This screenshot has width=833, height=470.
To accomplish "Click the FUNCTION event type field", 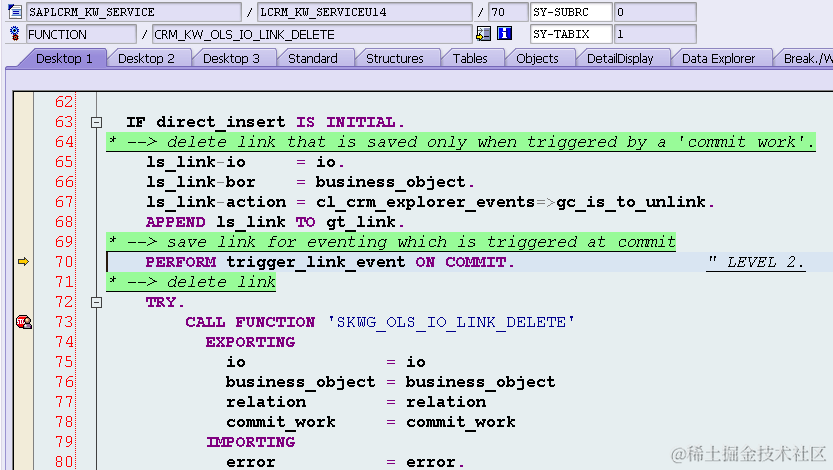I will click(x=81, y=35).
